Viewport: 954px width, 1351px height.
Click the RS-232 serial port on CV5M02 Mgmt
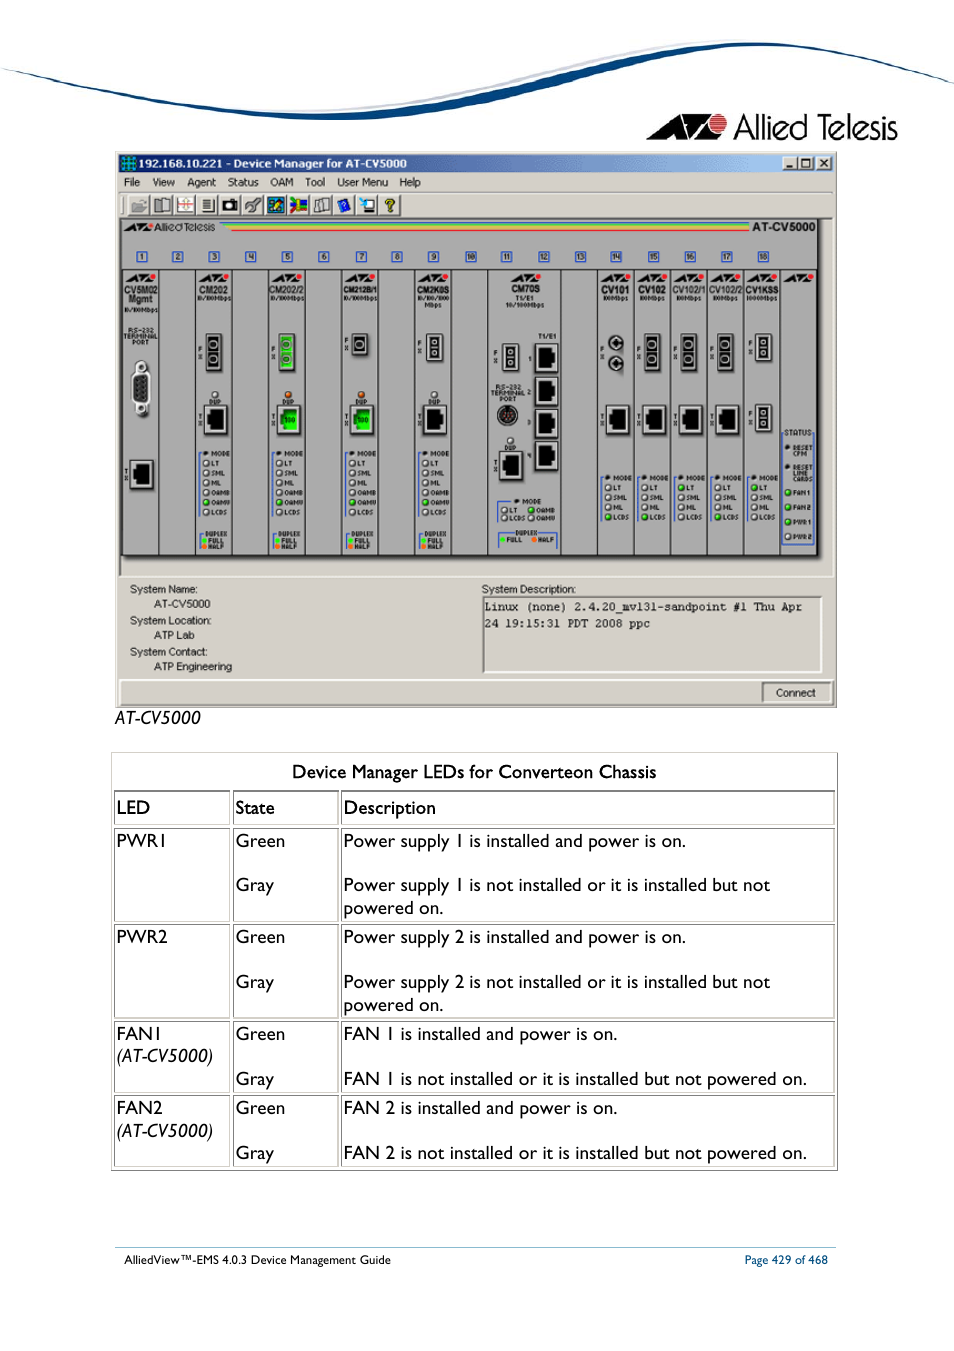141,389
